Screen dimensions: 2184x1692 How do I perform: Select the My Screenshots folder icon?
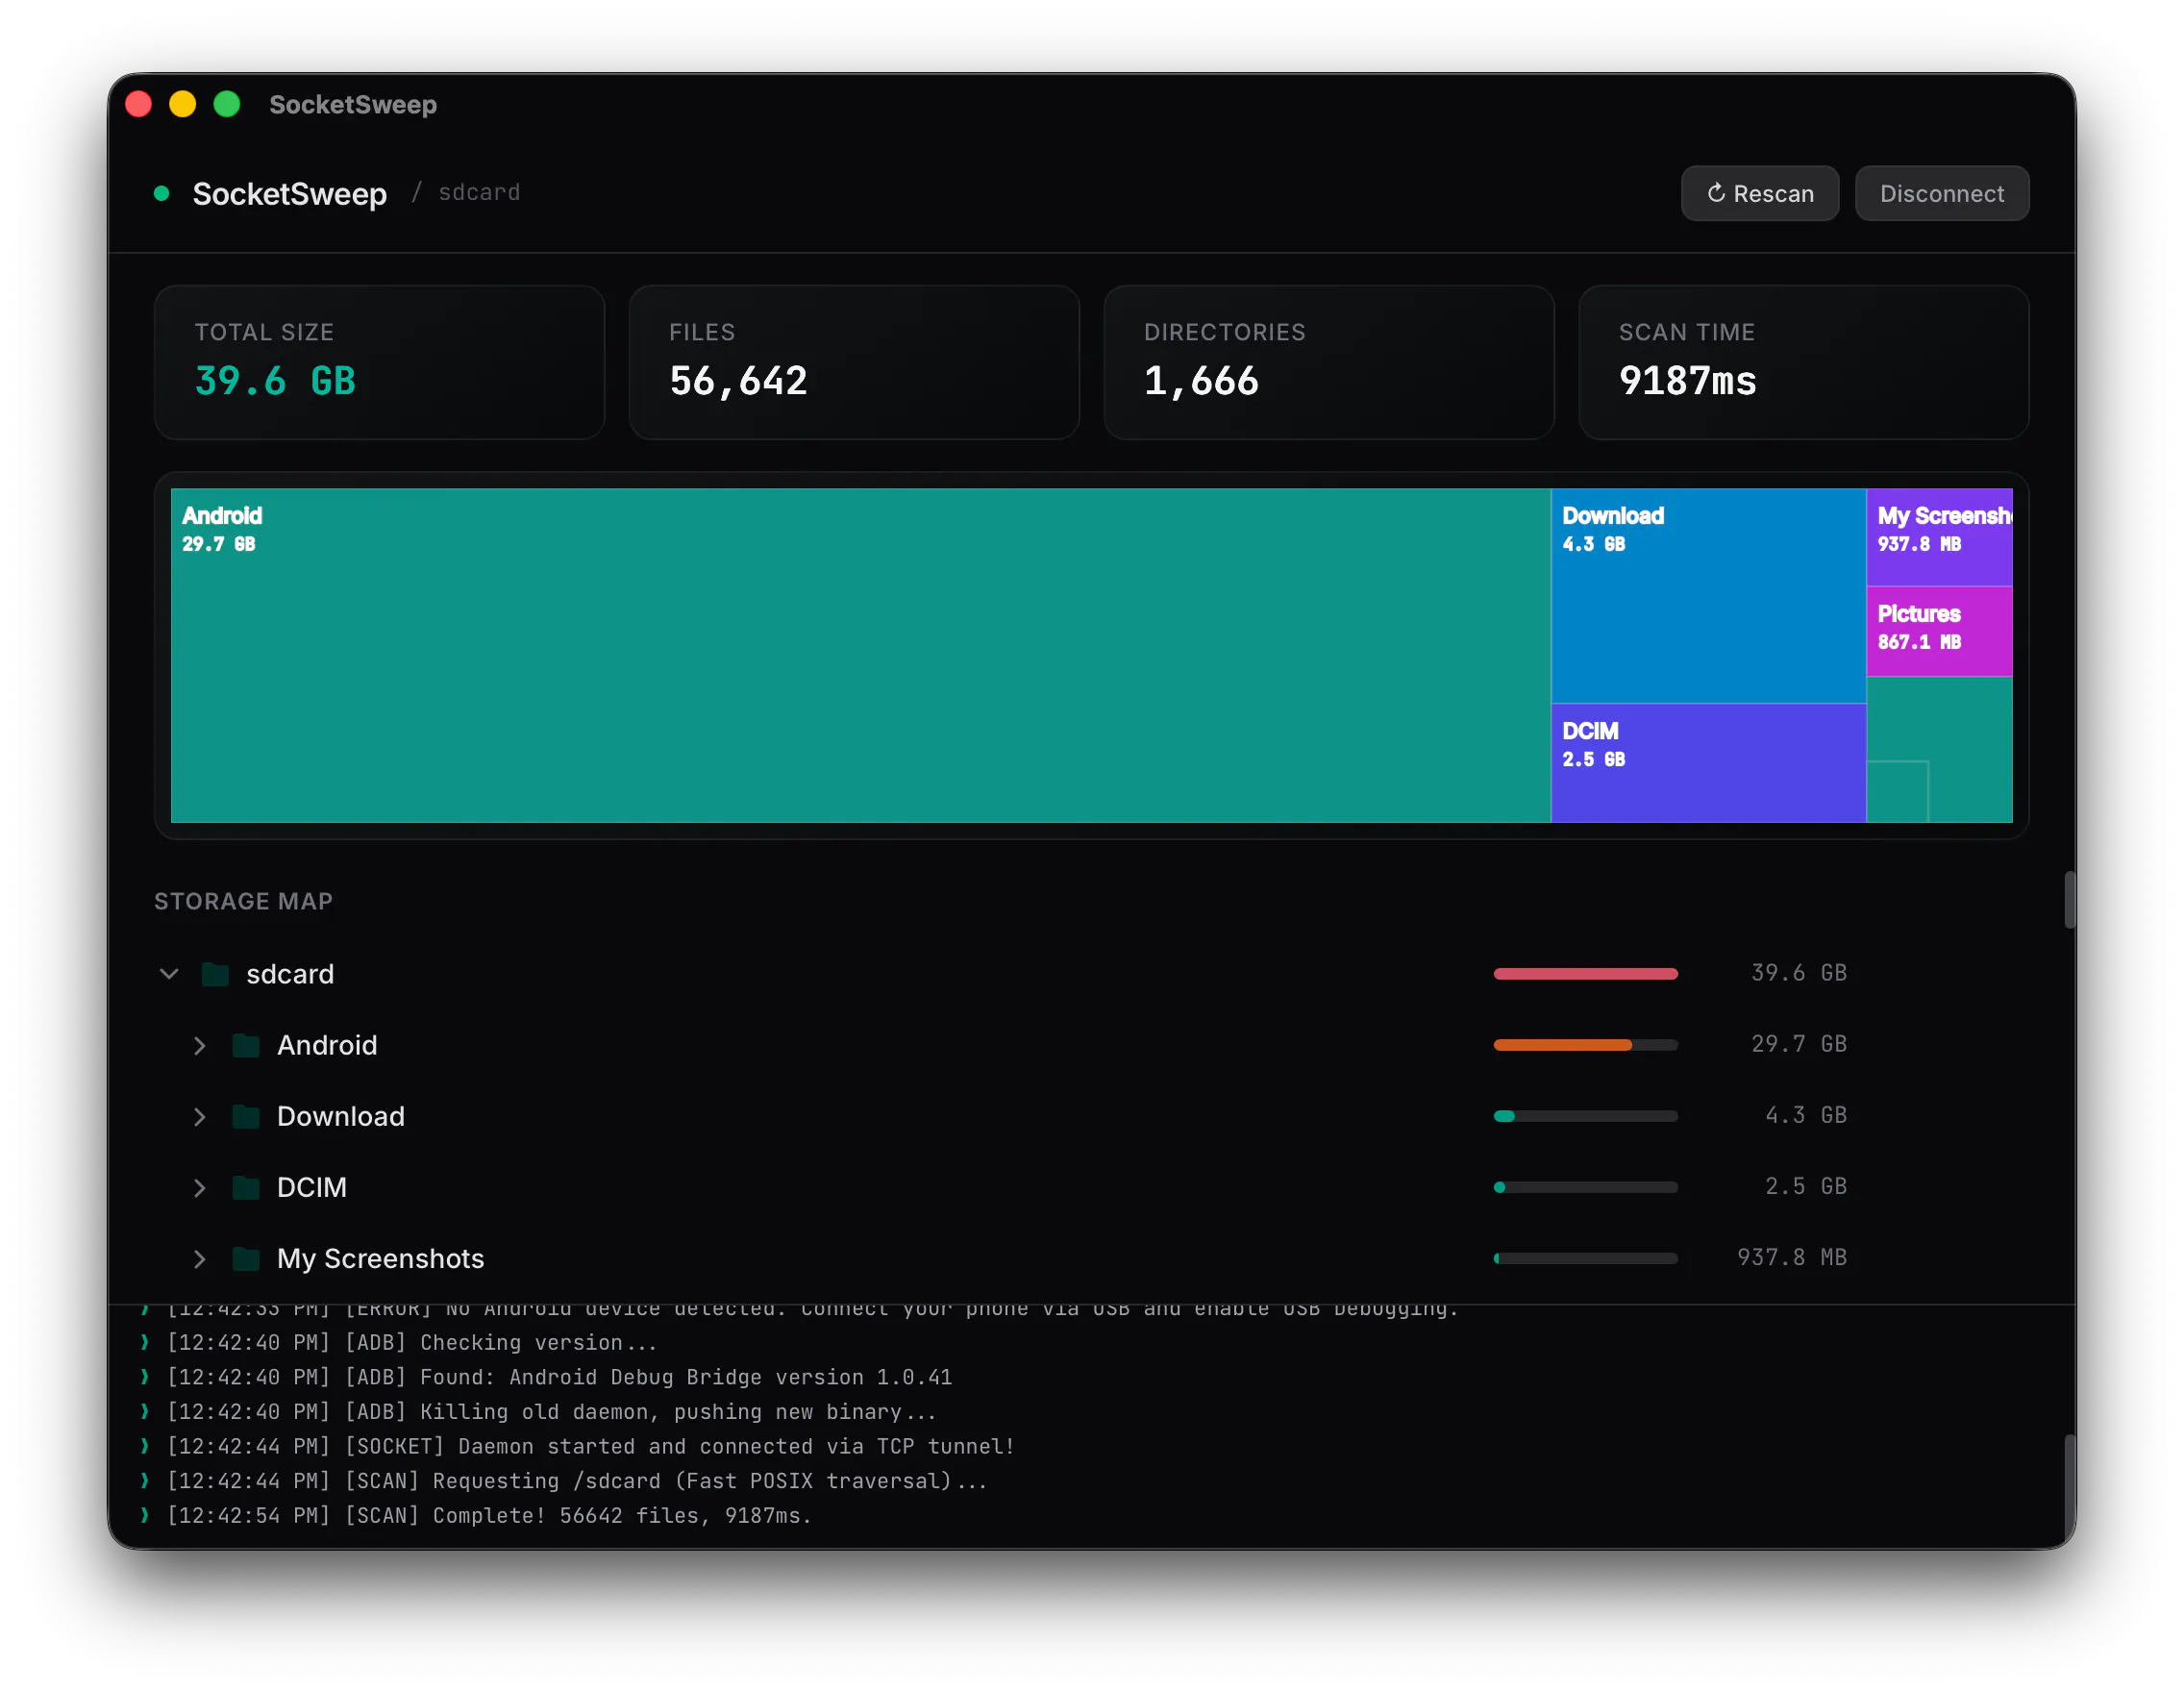click(x=246, y=1258)
